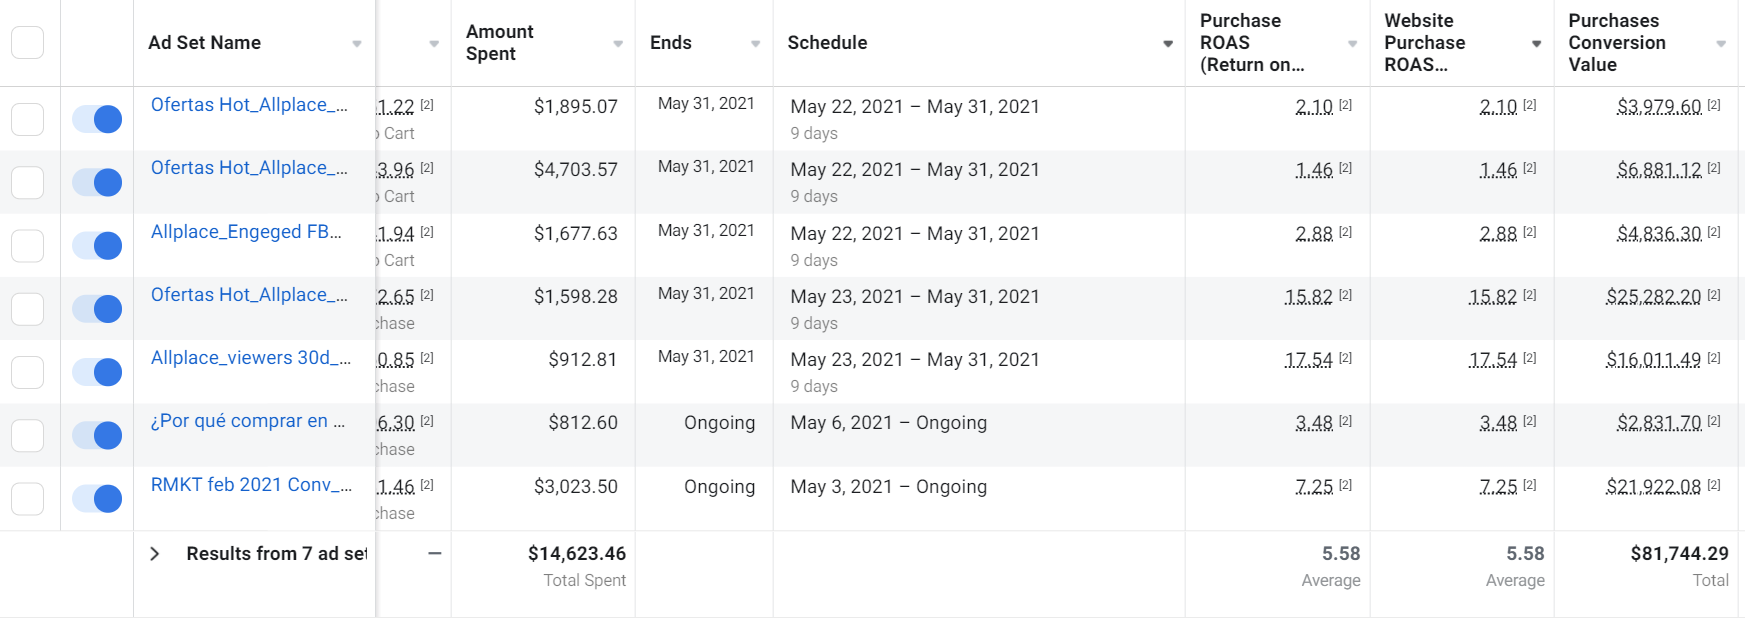Open the Ad Set Name column dropdown arrow
The width and height of the screenshot is (1745, 622).
pyautogui.click(x=357, y=44)
